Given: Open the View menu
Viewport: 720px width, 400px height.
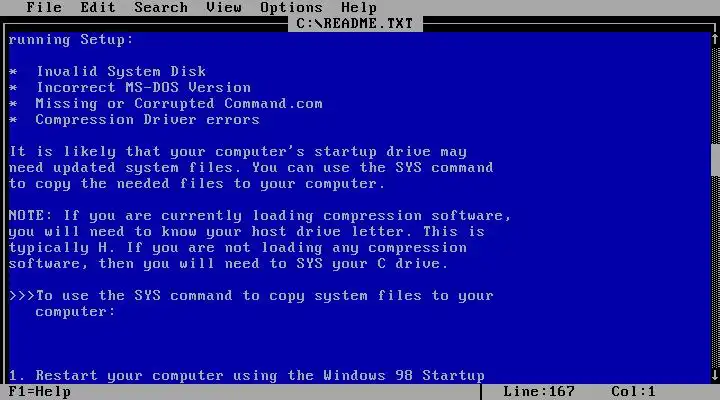Looking at the screenshot, I should pos(224,7).
